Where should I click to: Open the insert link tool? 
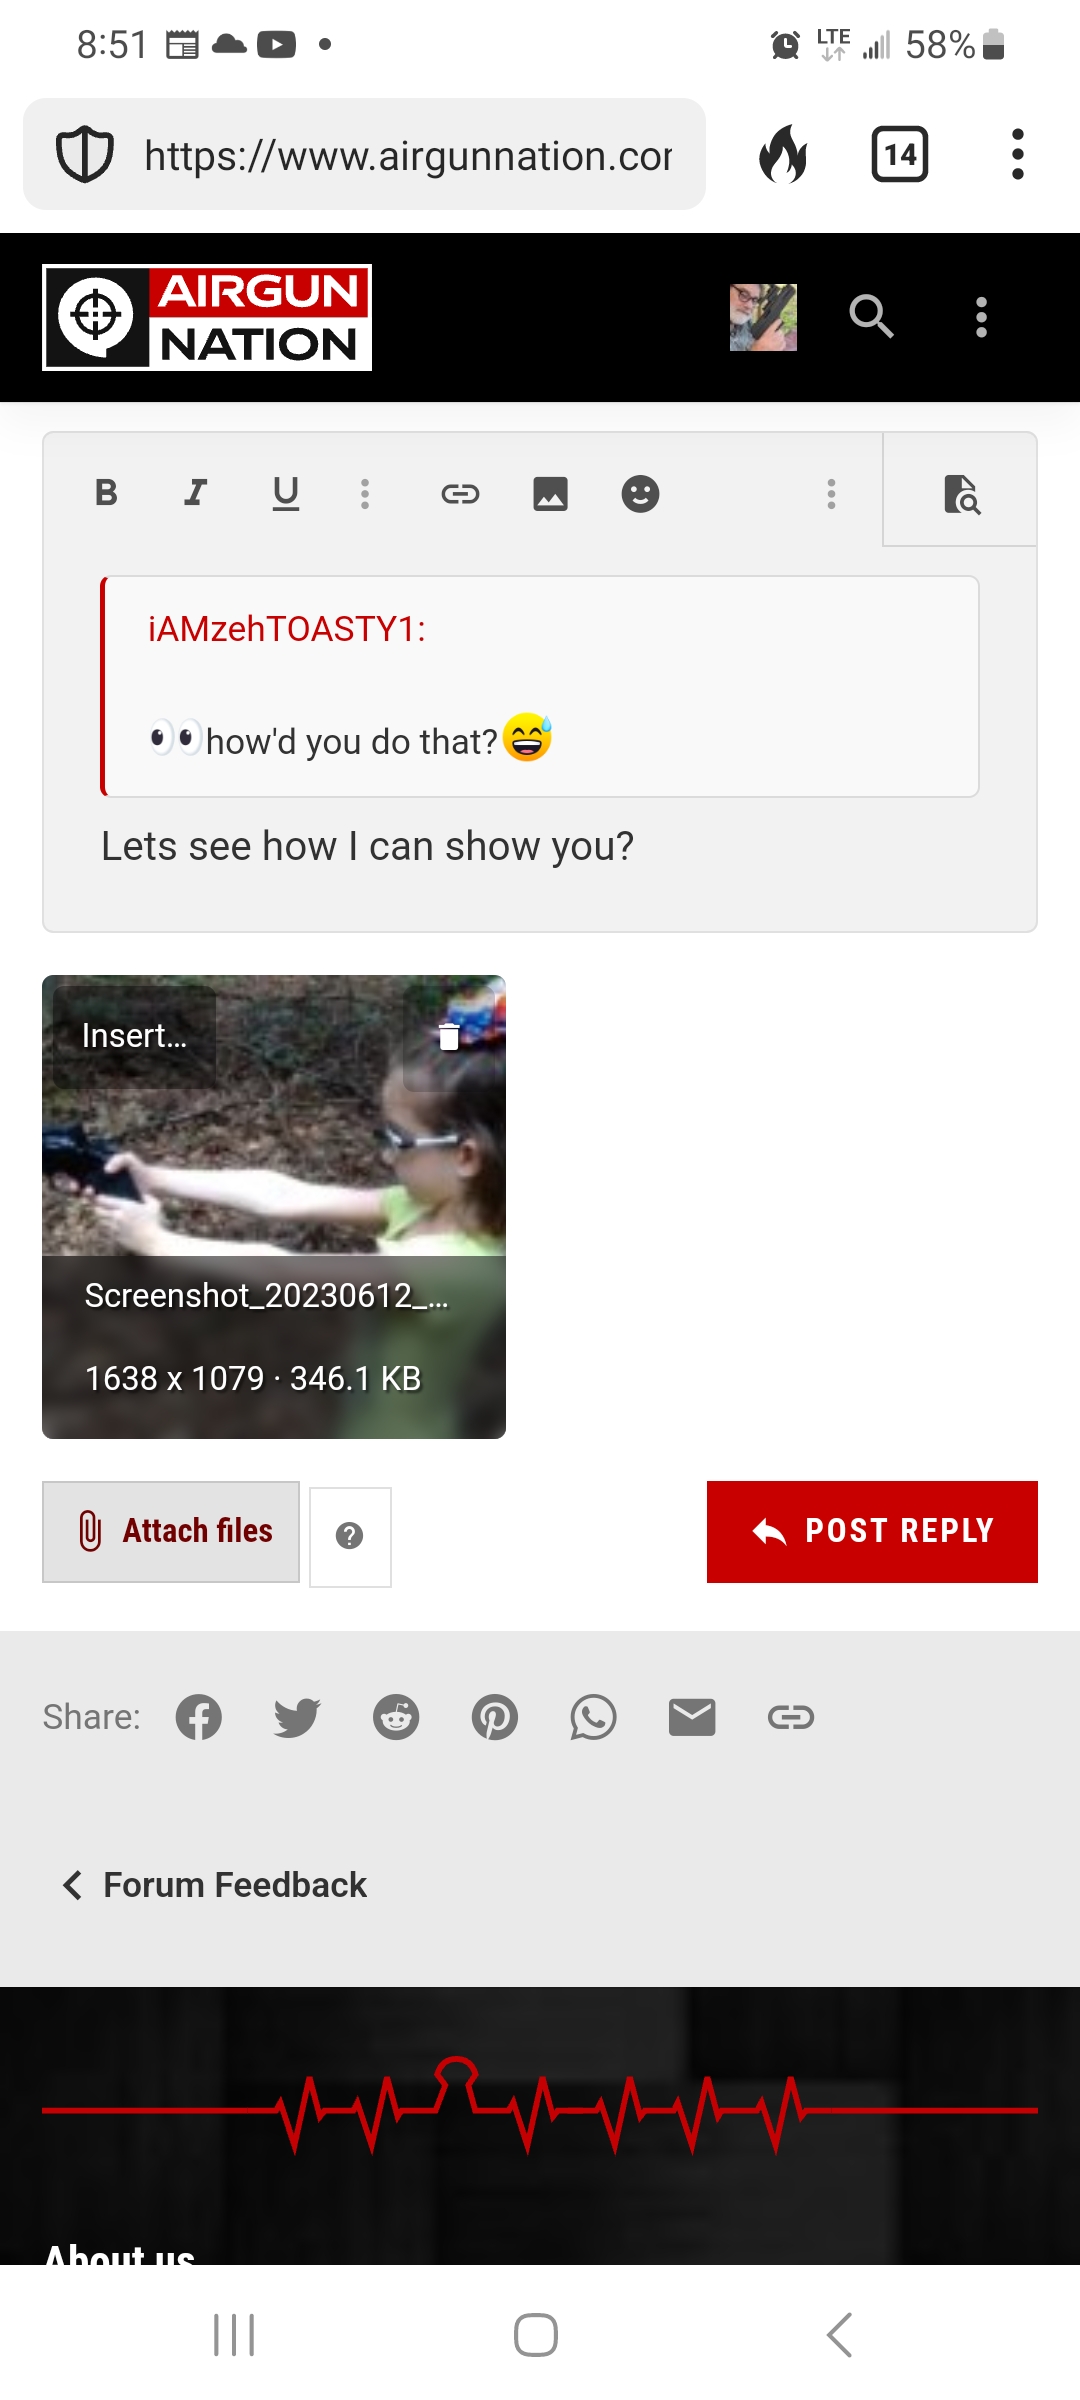click(x=460, y=493)
